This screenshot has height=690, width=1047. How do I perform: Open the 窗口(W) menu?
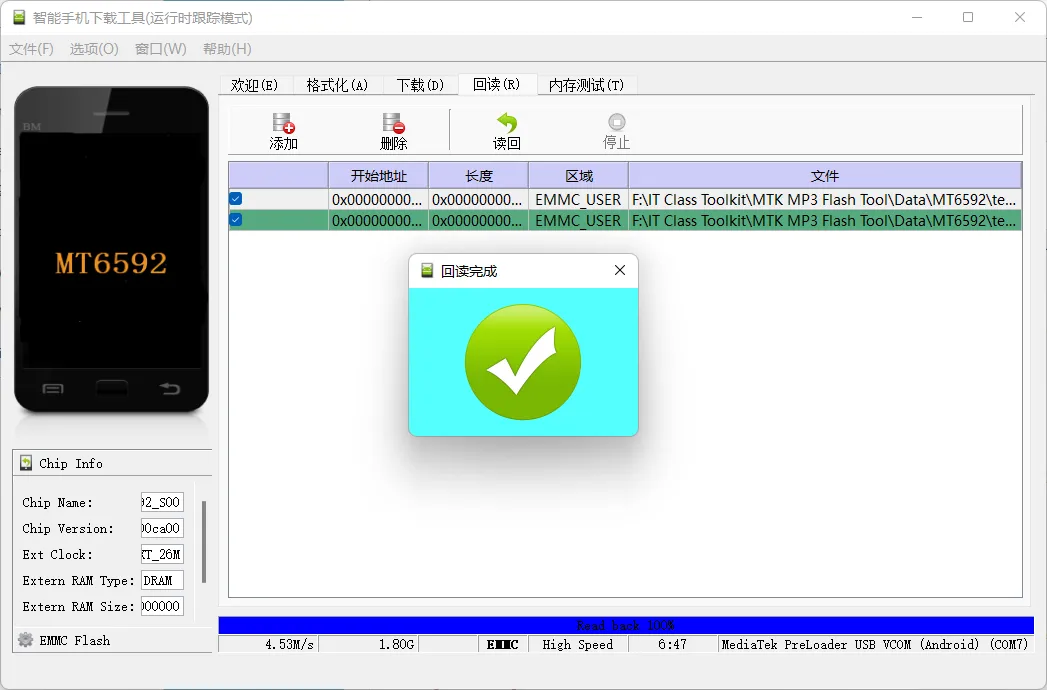click(x=160, y=49)
